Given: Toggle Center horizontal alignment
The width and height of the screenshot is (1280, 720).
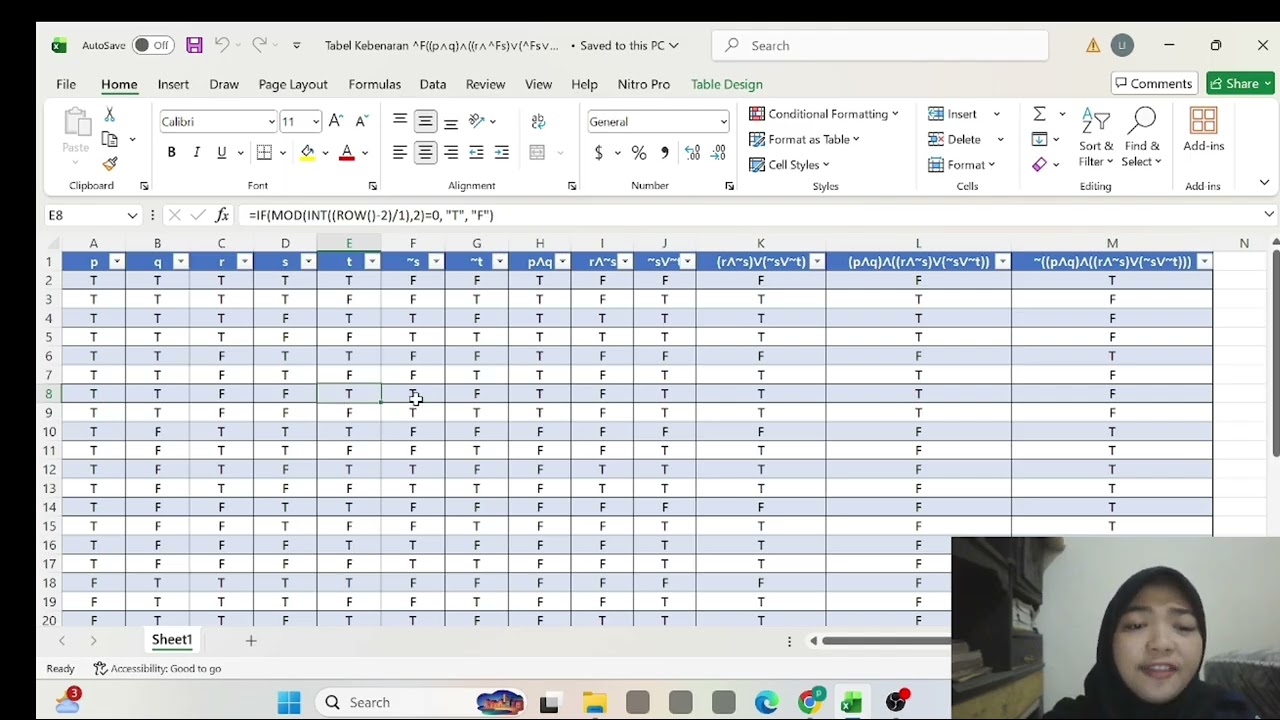Looking at the screenshot, I should pyautogui.click(x=425, y=152).
